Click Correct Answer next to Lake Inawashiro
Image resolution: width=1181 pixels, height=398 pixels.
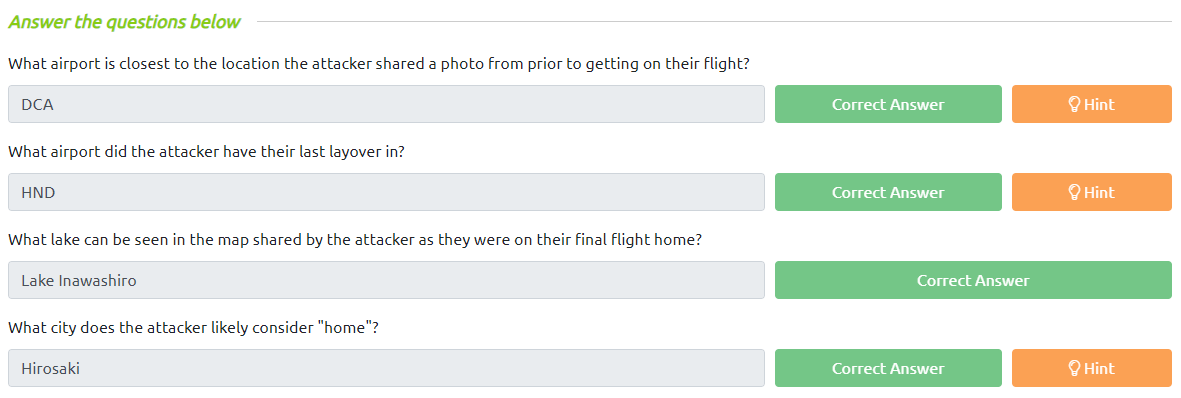coord(973,280)
